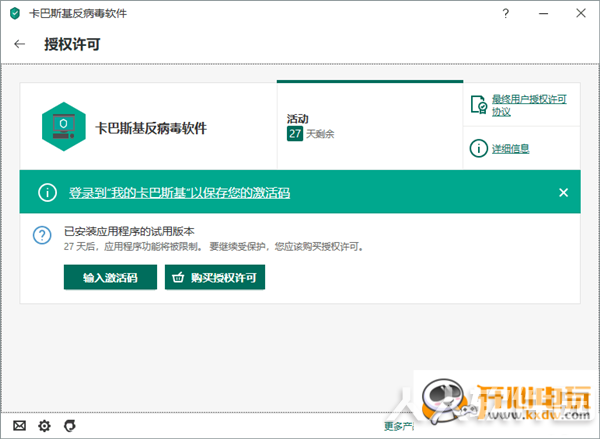Click the 活动 status label
Viewport: 600px width, 439px height.
[x=297, y=119]
